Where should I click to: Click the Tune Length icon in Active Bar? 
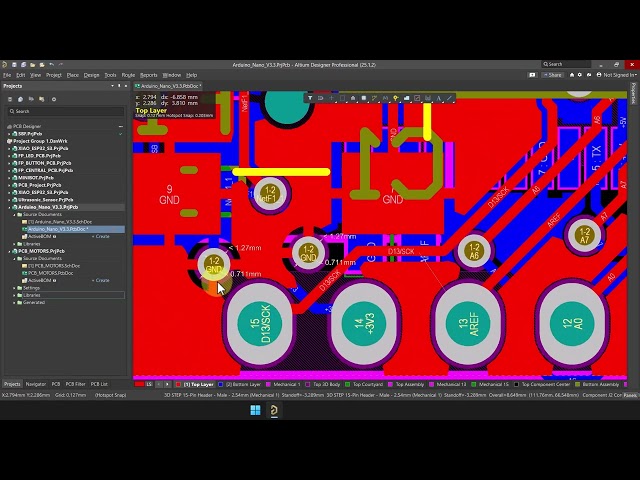pos(385,98)
